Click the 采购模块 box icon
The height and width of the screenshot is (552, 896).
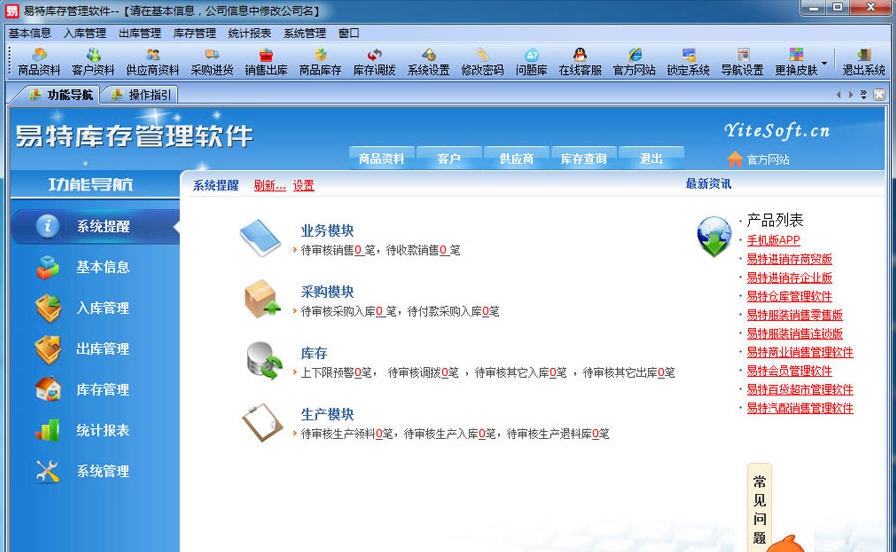(262, 299)
